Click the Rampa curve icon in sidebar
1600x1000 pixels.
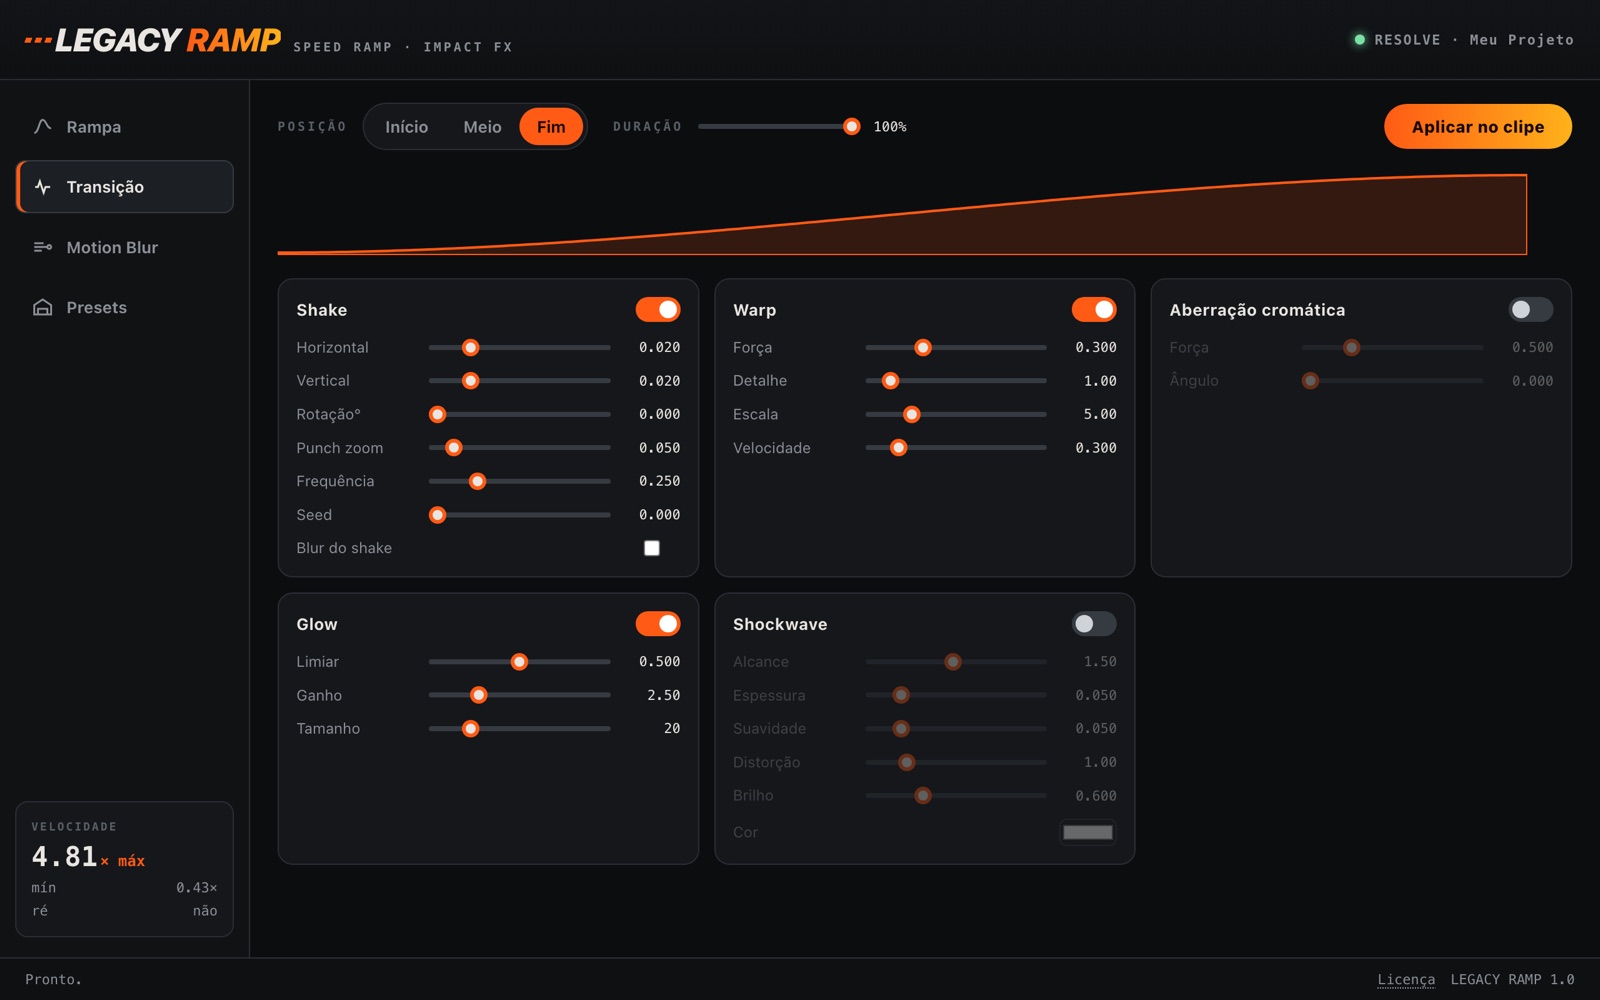[x=42, y=126]
